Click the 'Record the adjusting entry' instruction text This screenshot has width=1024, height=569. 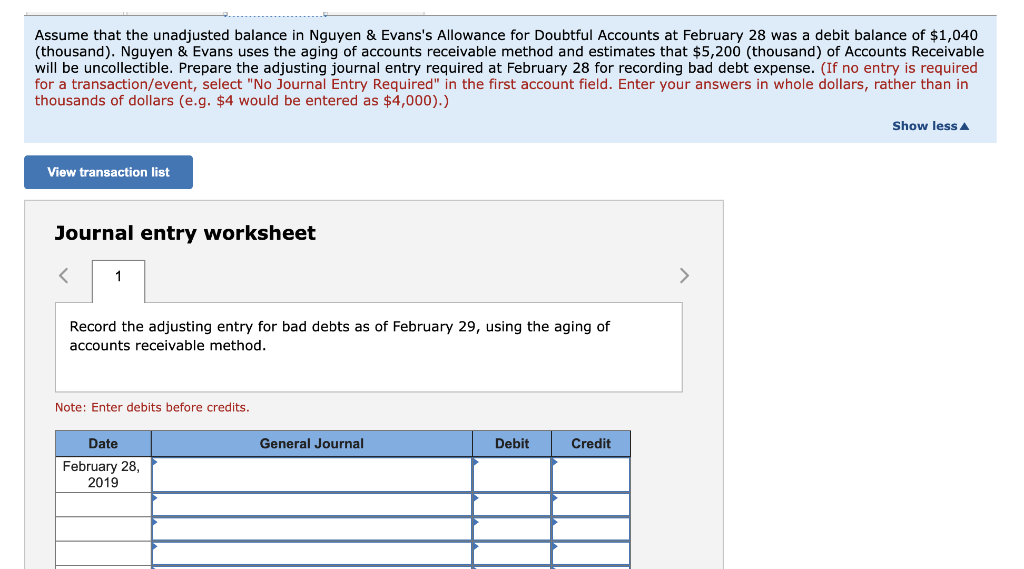point(340,336)
